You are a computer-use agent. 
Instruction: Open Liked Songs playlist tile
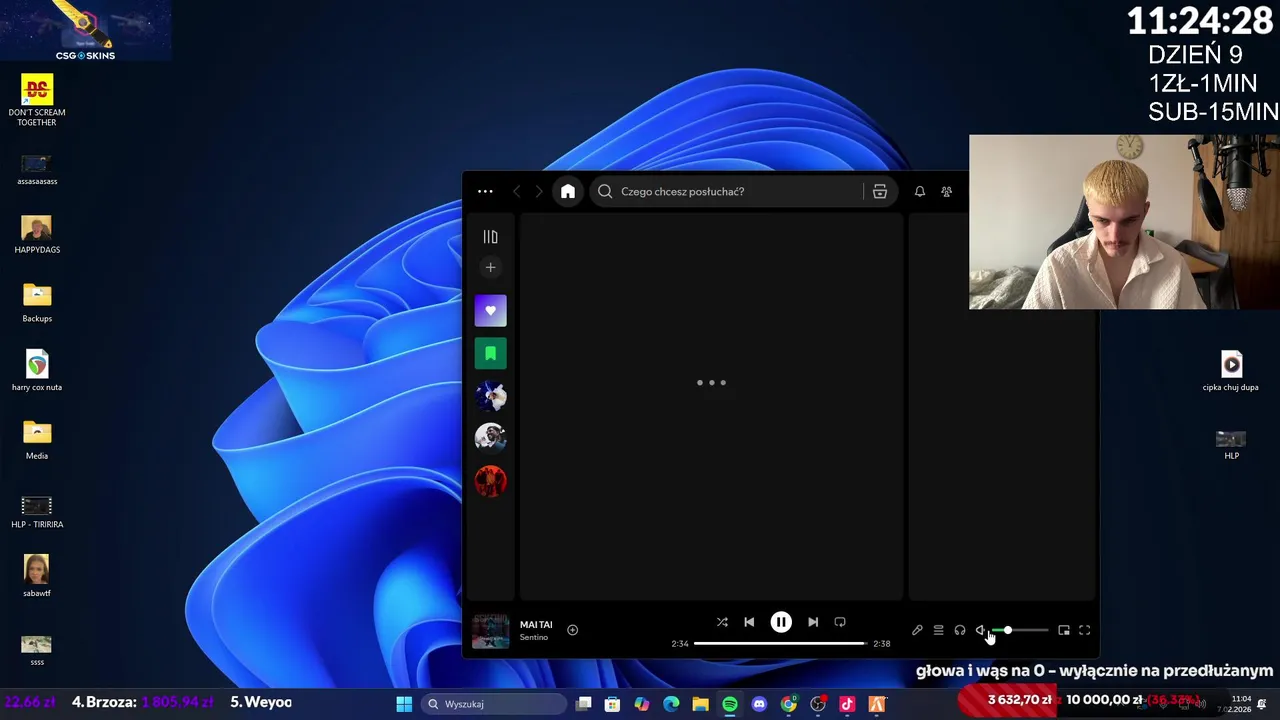(490, 310)
